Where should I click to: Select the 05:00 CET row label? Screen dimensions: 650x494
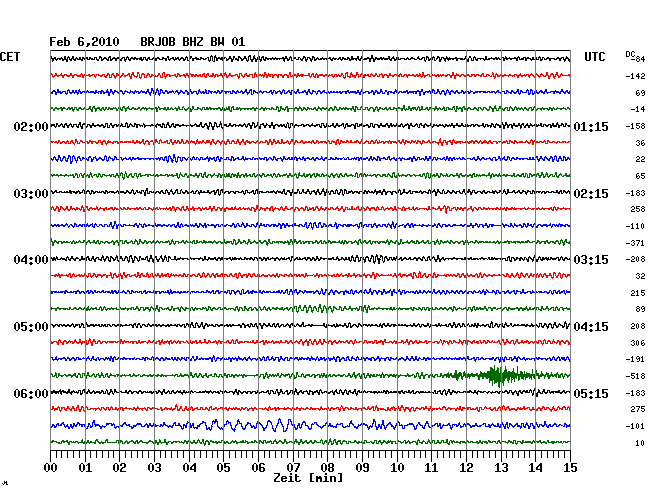[31, 327]
